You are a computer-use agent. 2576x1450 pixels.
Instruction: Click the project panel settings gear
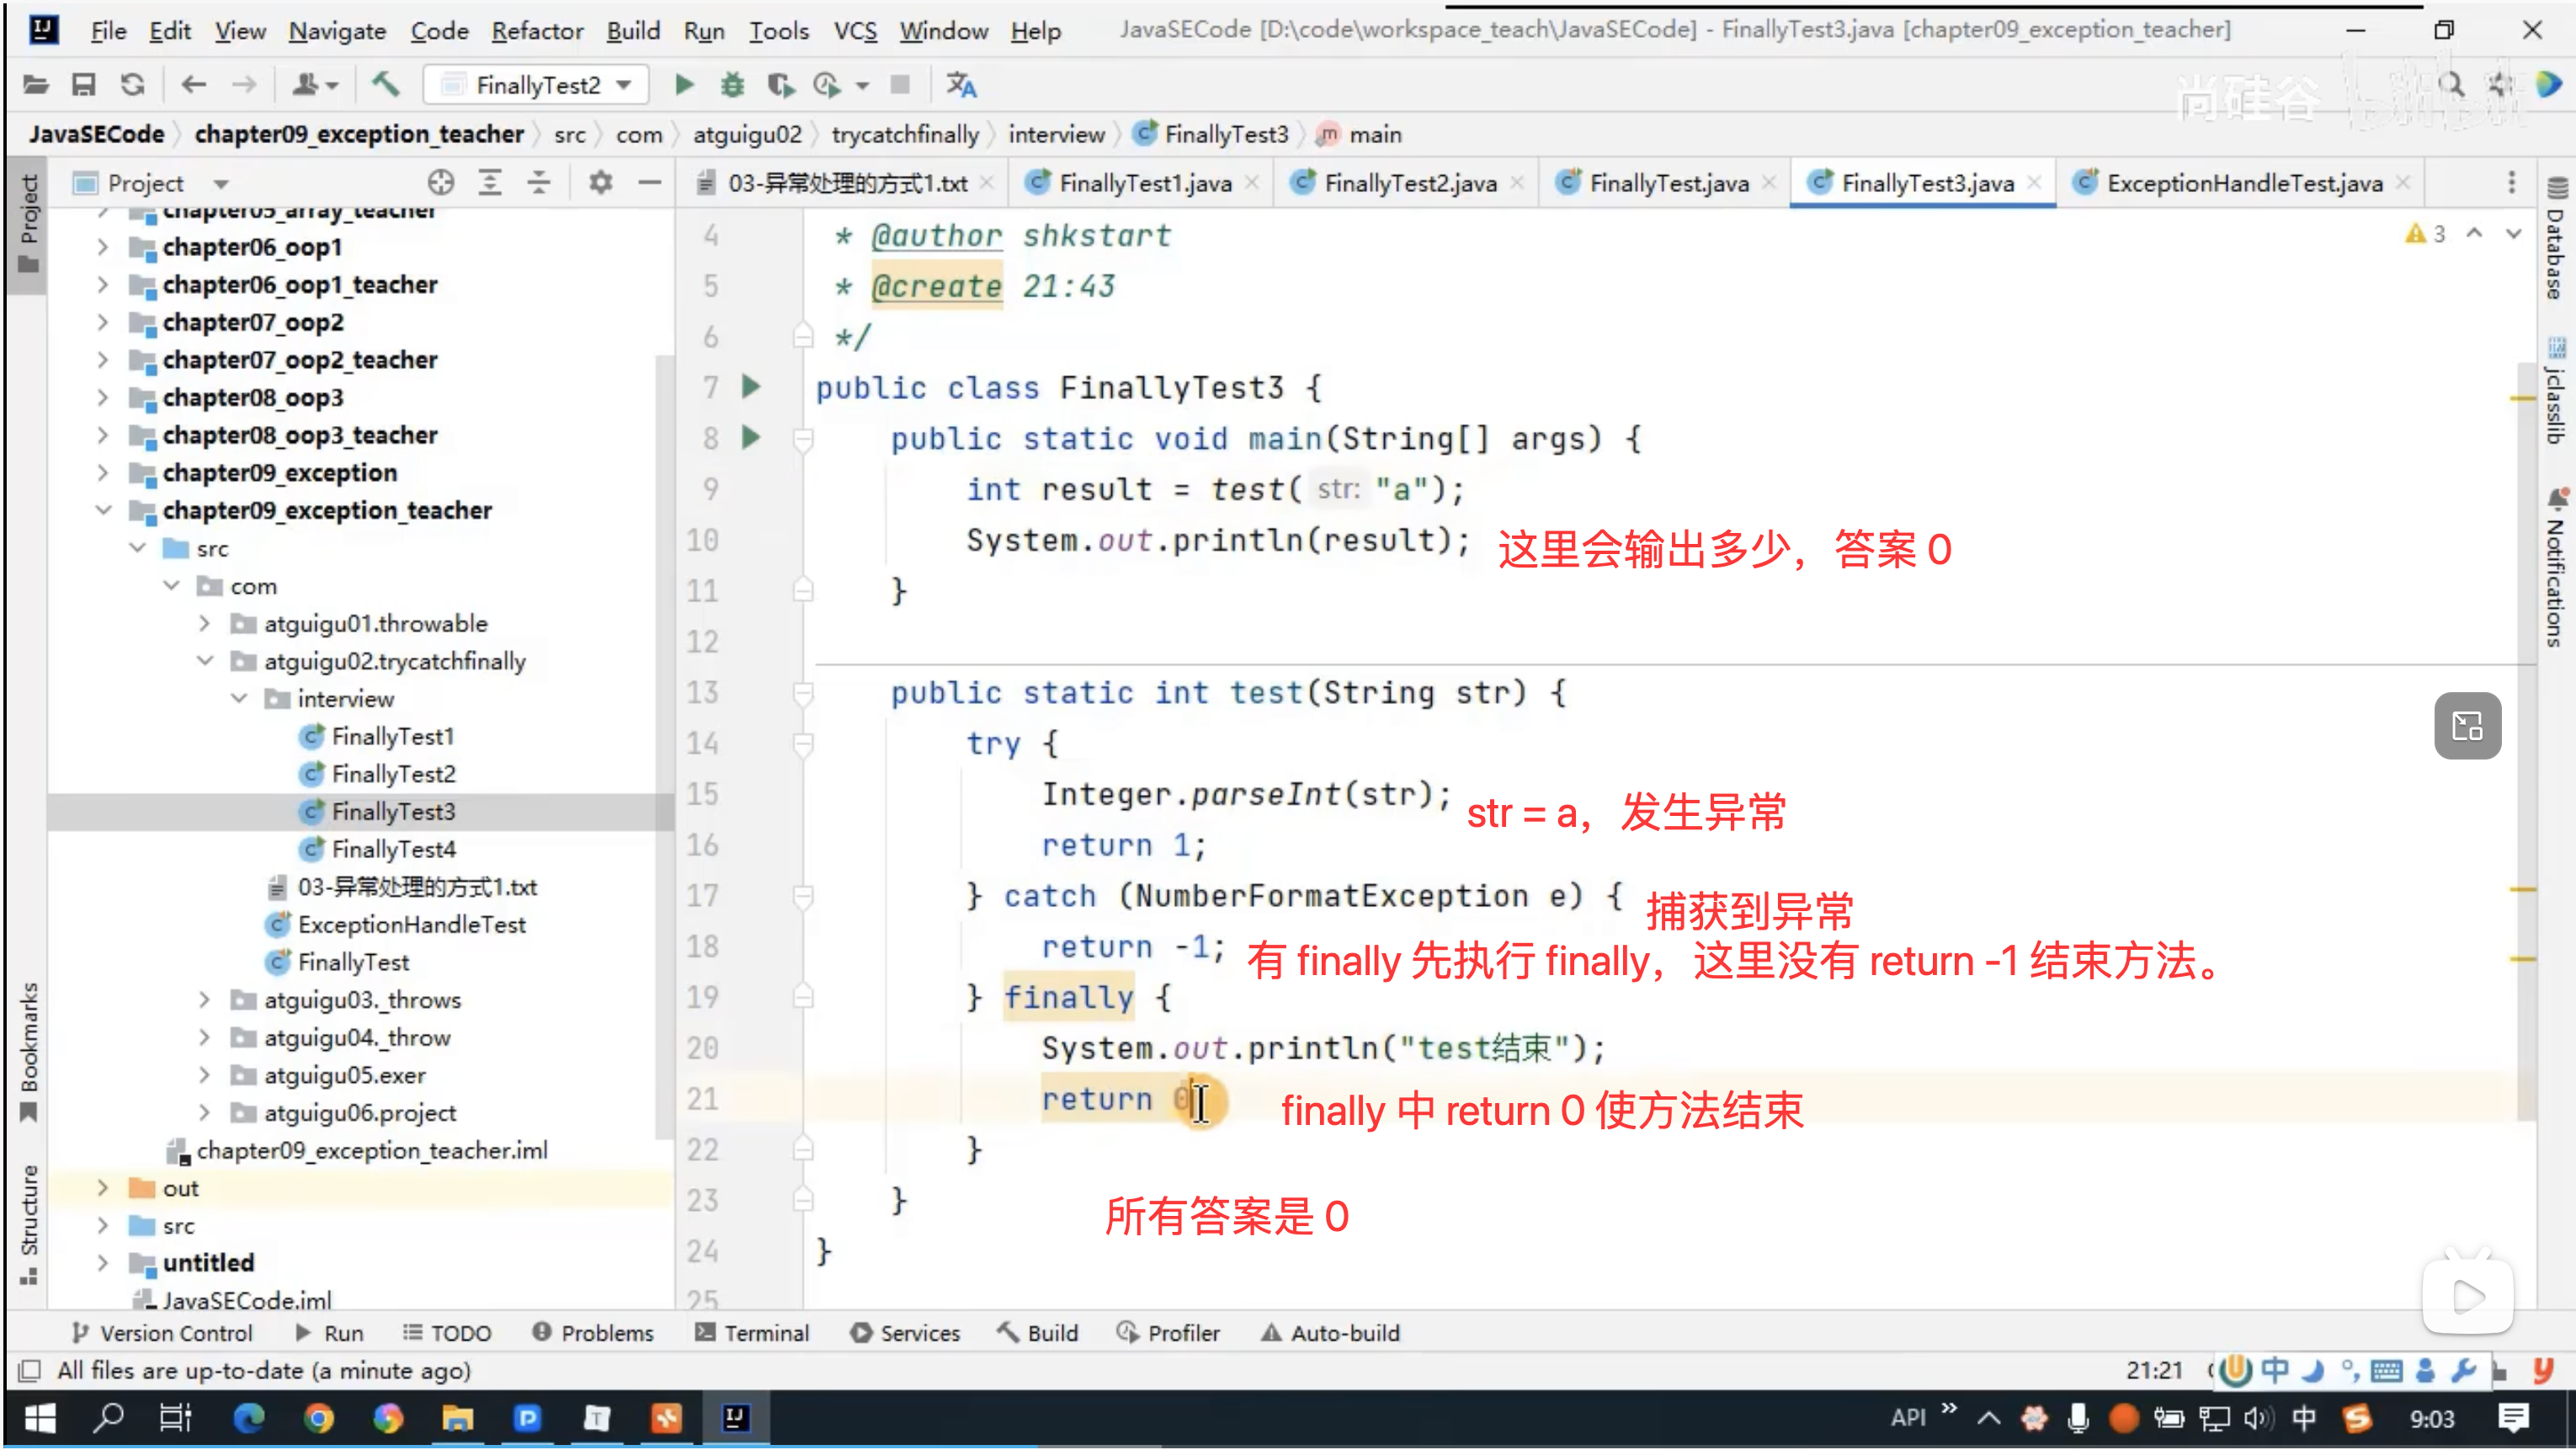[600, 183]
